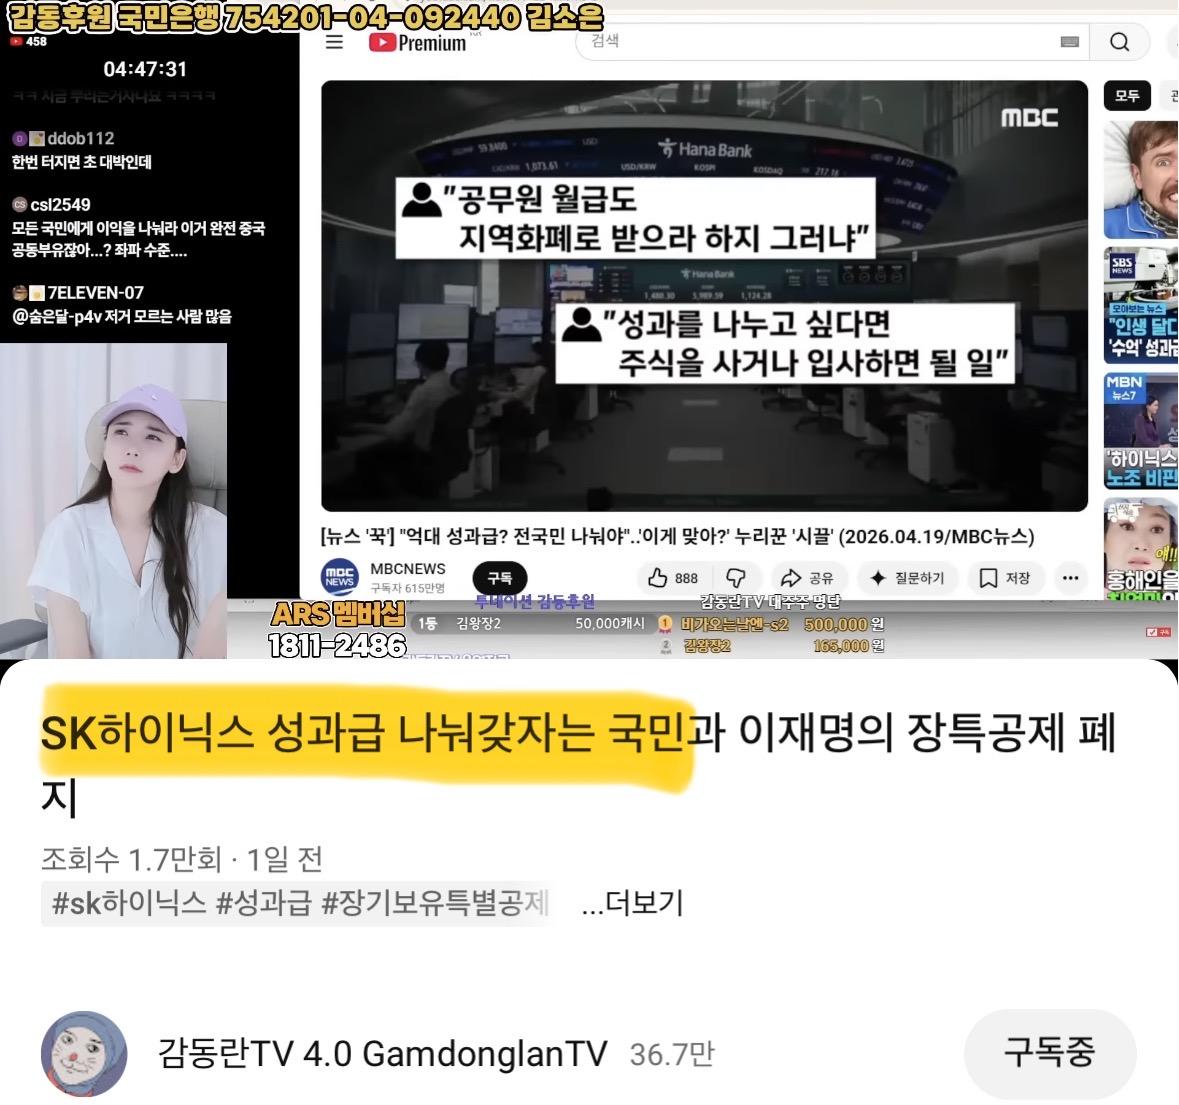Click second shareholder entry 김왕장2 165,000원
This screenshot has width=1179, height=1105.
771,646
